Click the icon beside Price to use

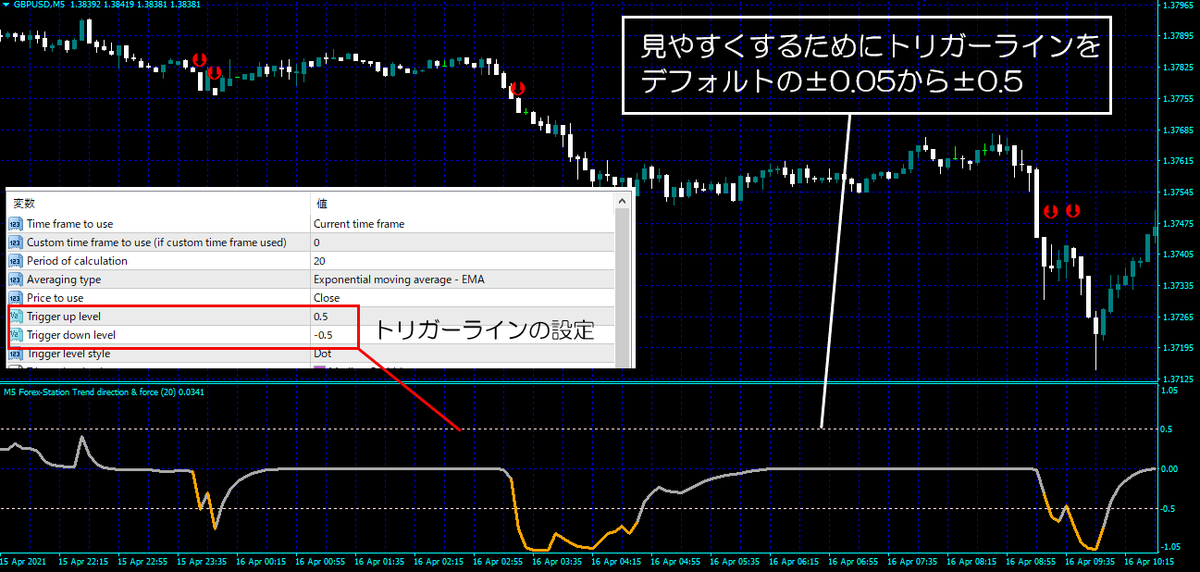[15, 298]
